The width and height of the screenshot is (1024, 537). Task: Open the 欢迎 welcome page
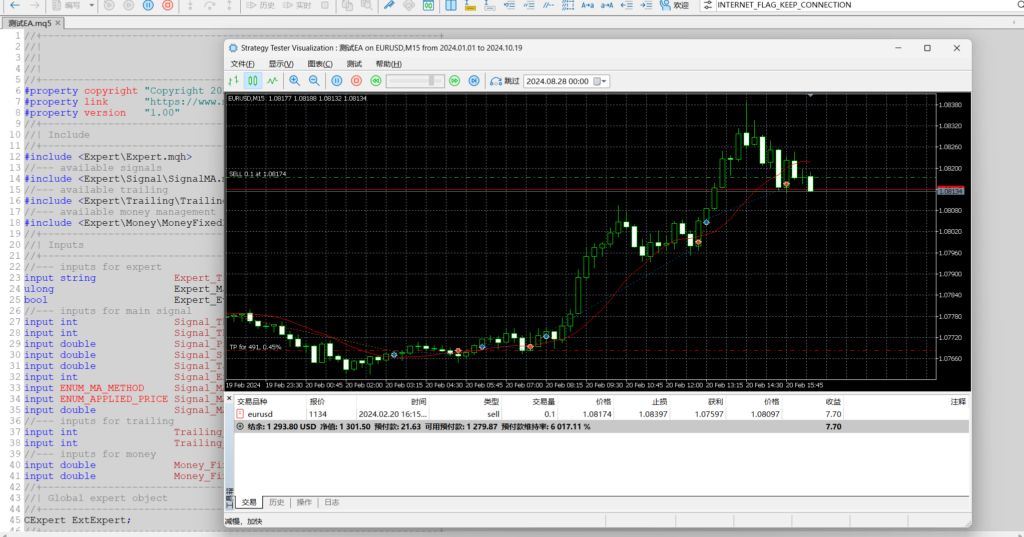point(675,5)
